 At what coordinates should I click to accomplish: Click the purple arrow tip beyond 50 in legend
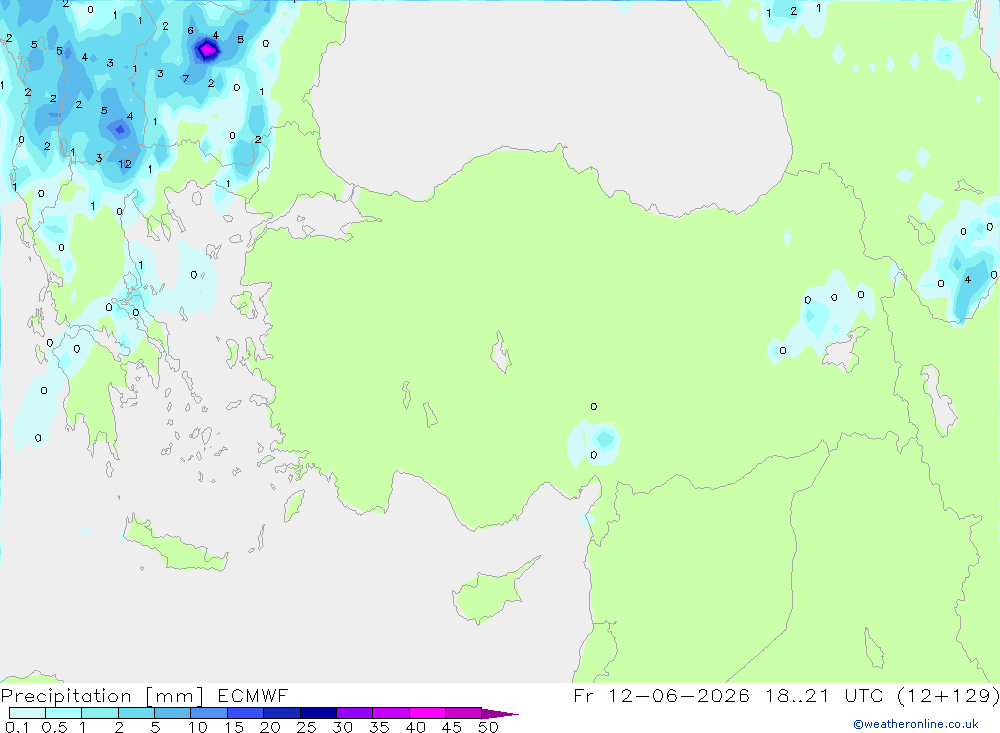[499, 714]
